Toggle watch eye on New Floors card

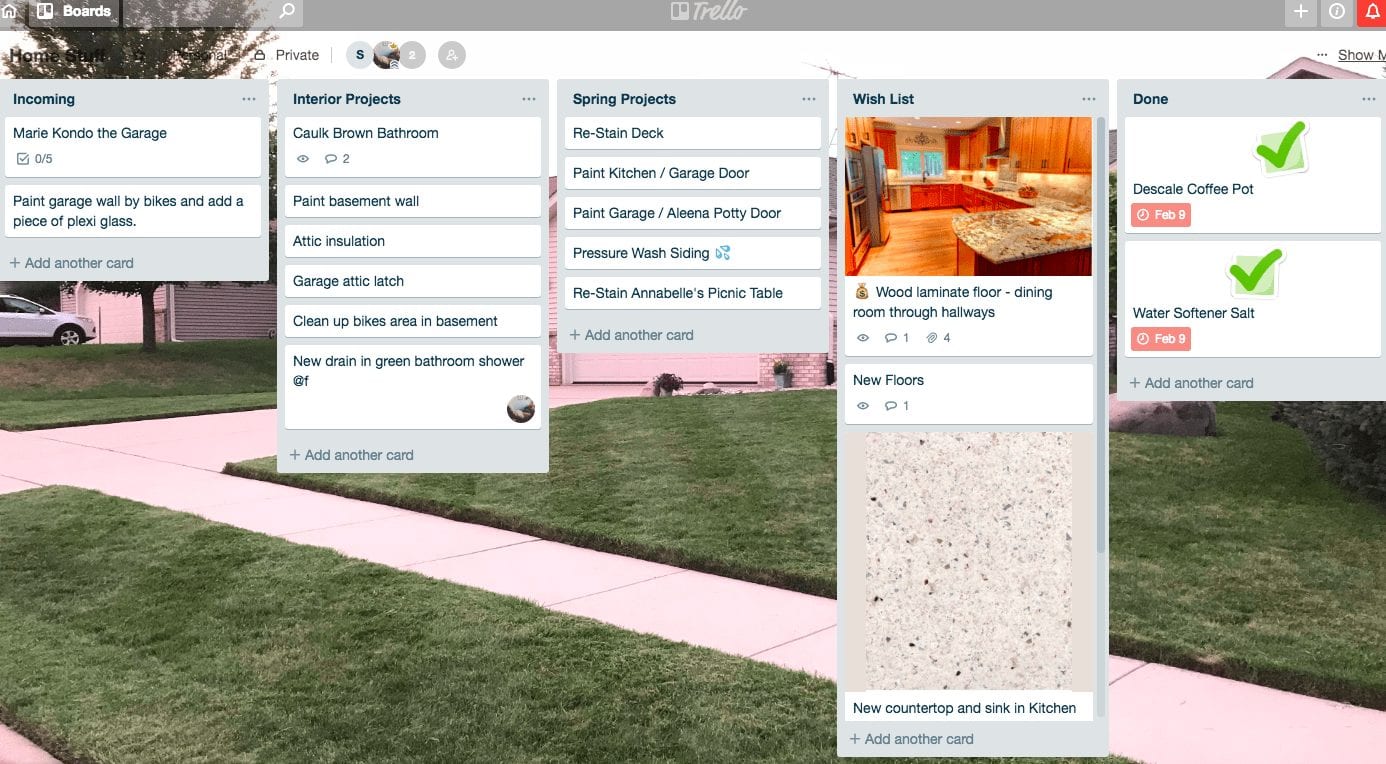click(x=863, y=406)
